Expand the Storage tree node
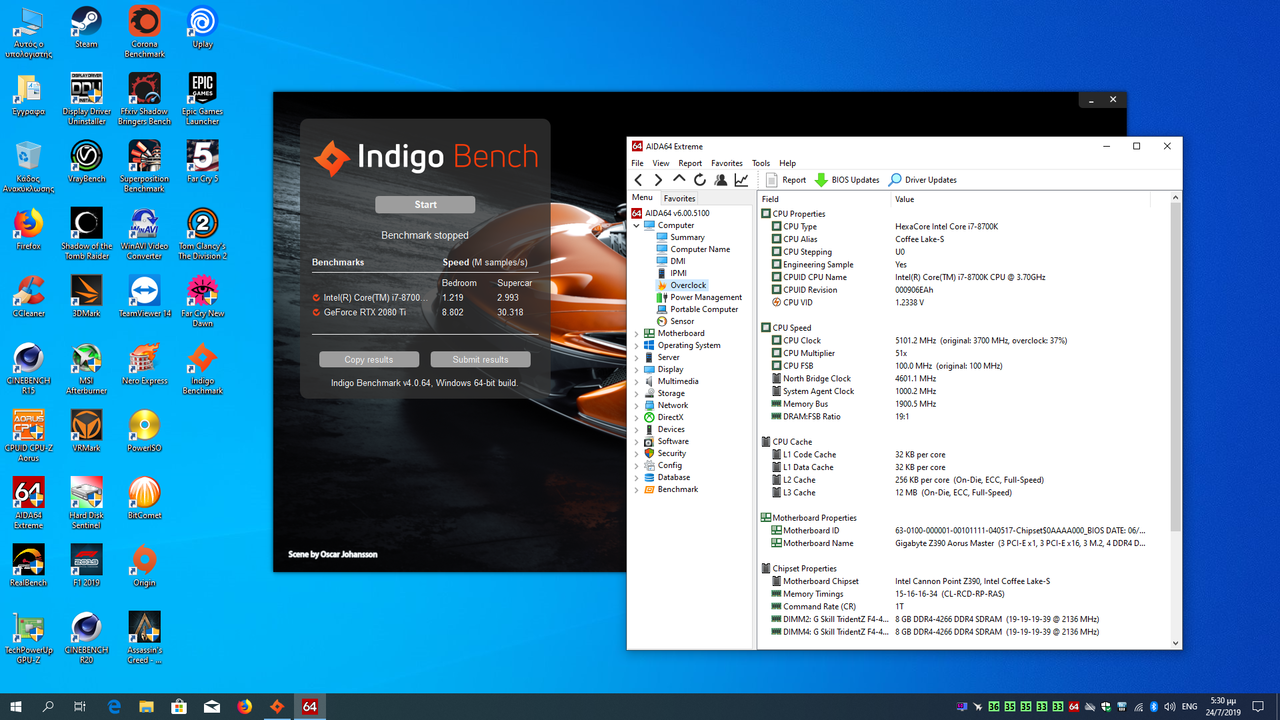 click(637, 393)
